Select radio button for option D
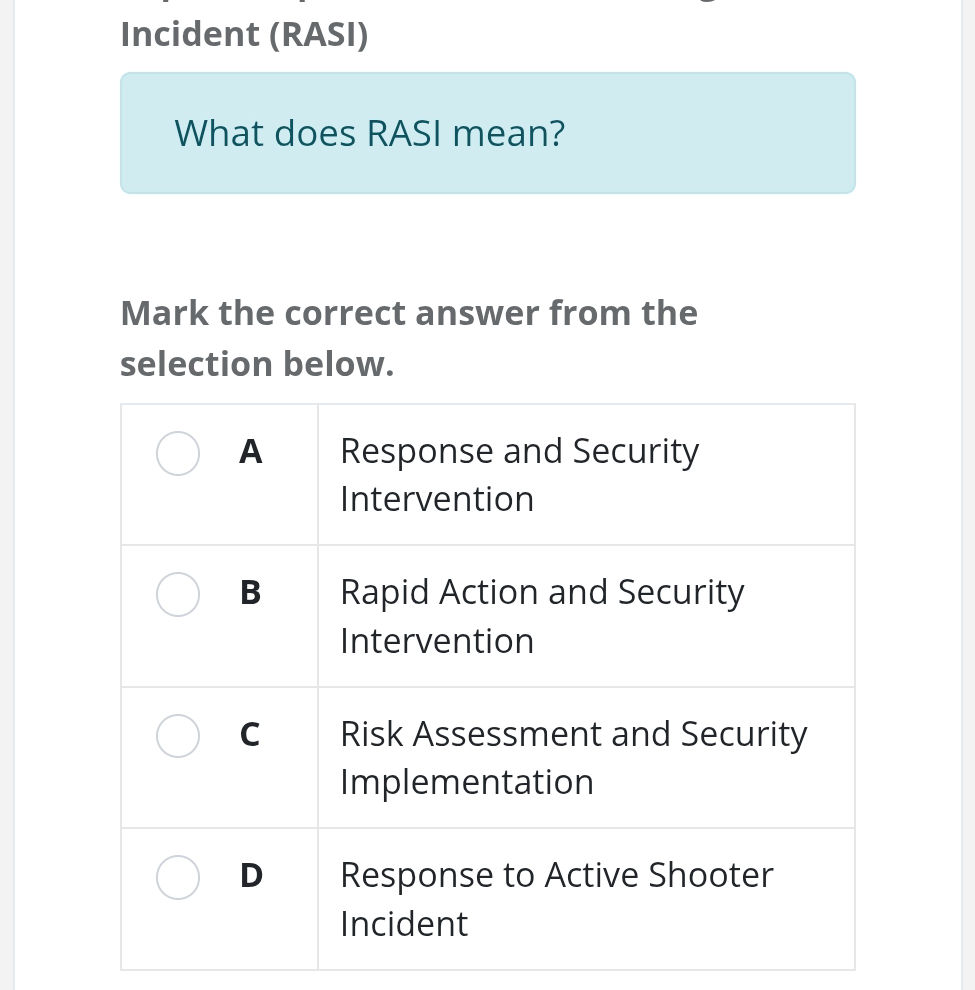Image resolution: width=975 pixels, height=990 pixels. (x=178, y=877)
